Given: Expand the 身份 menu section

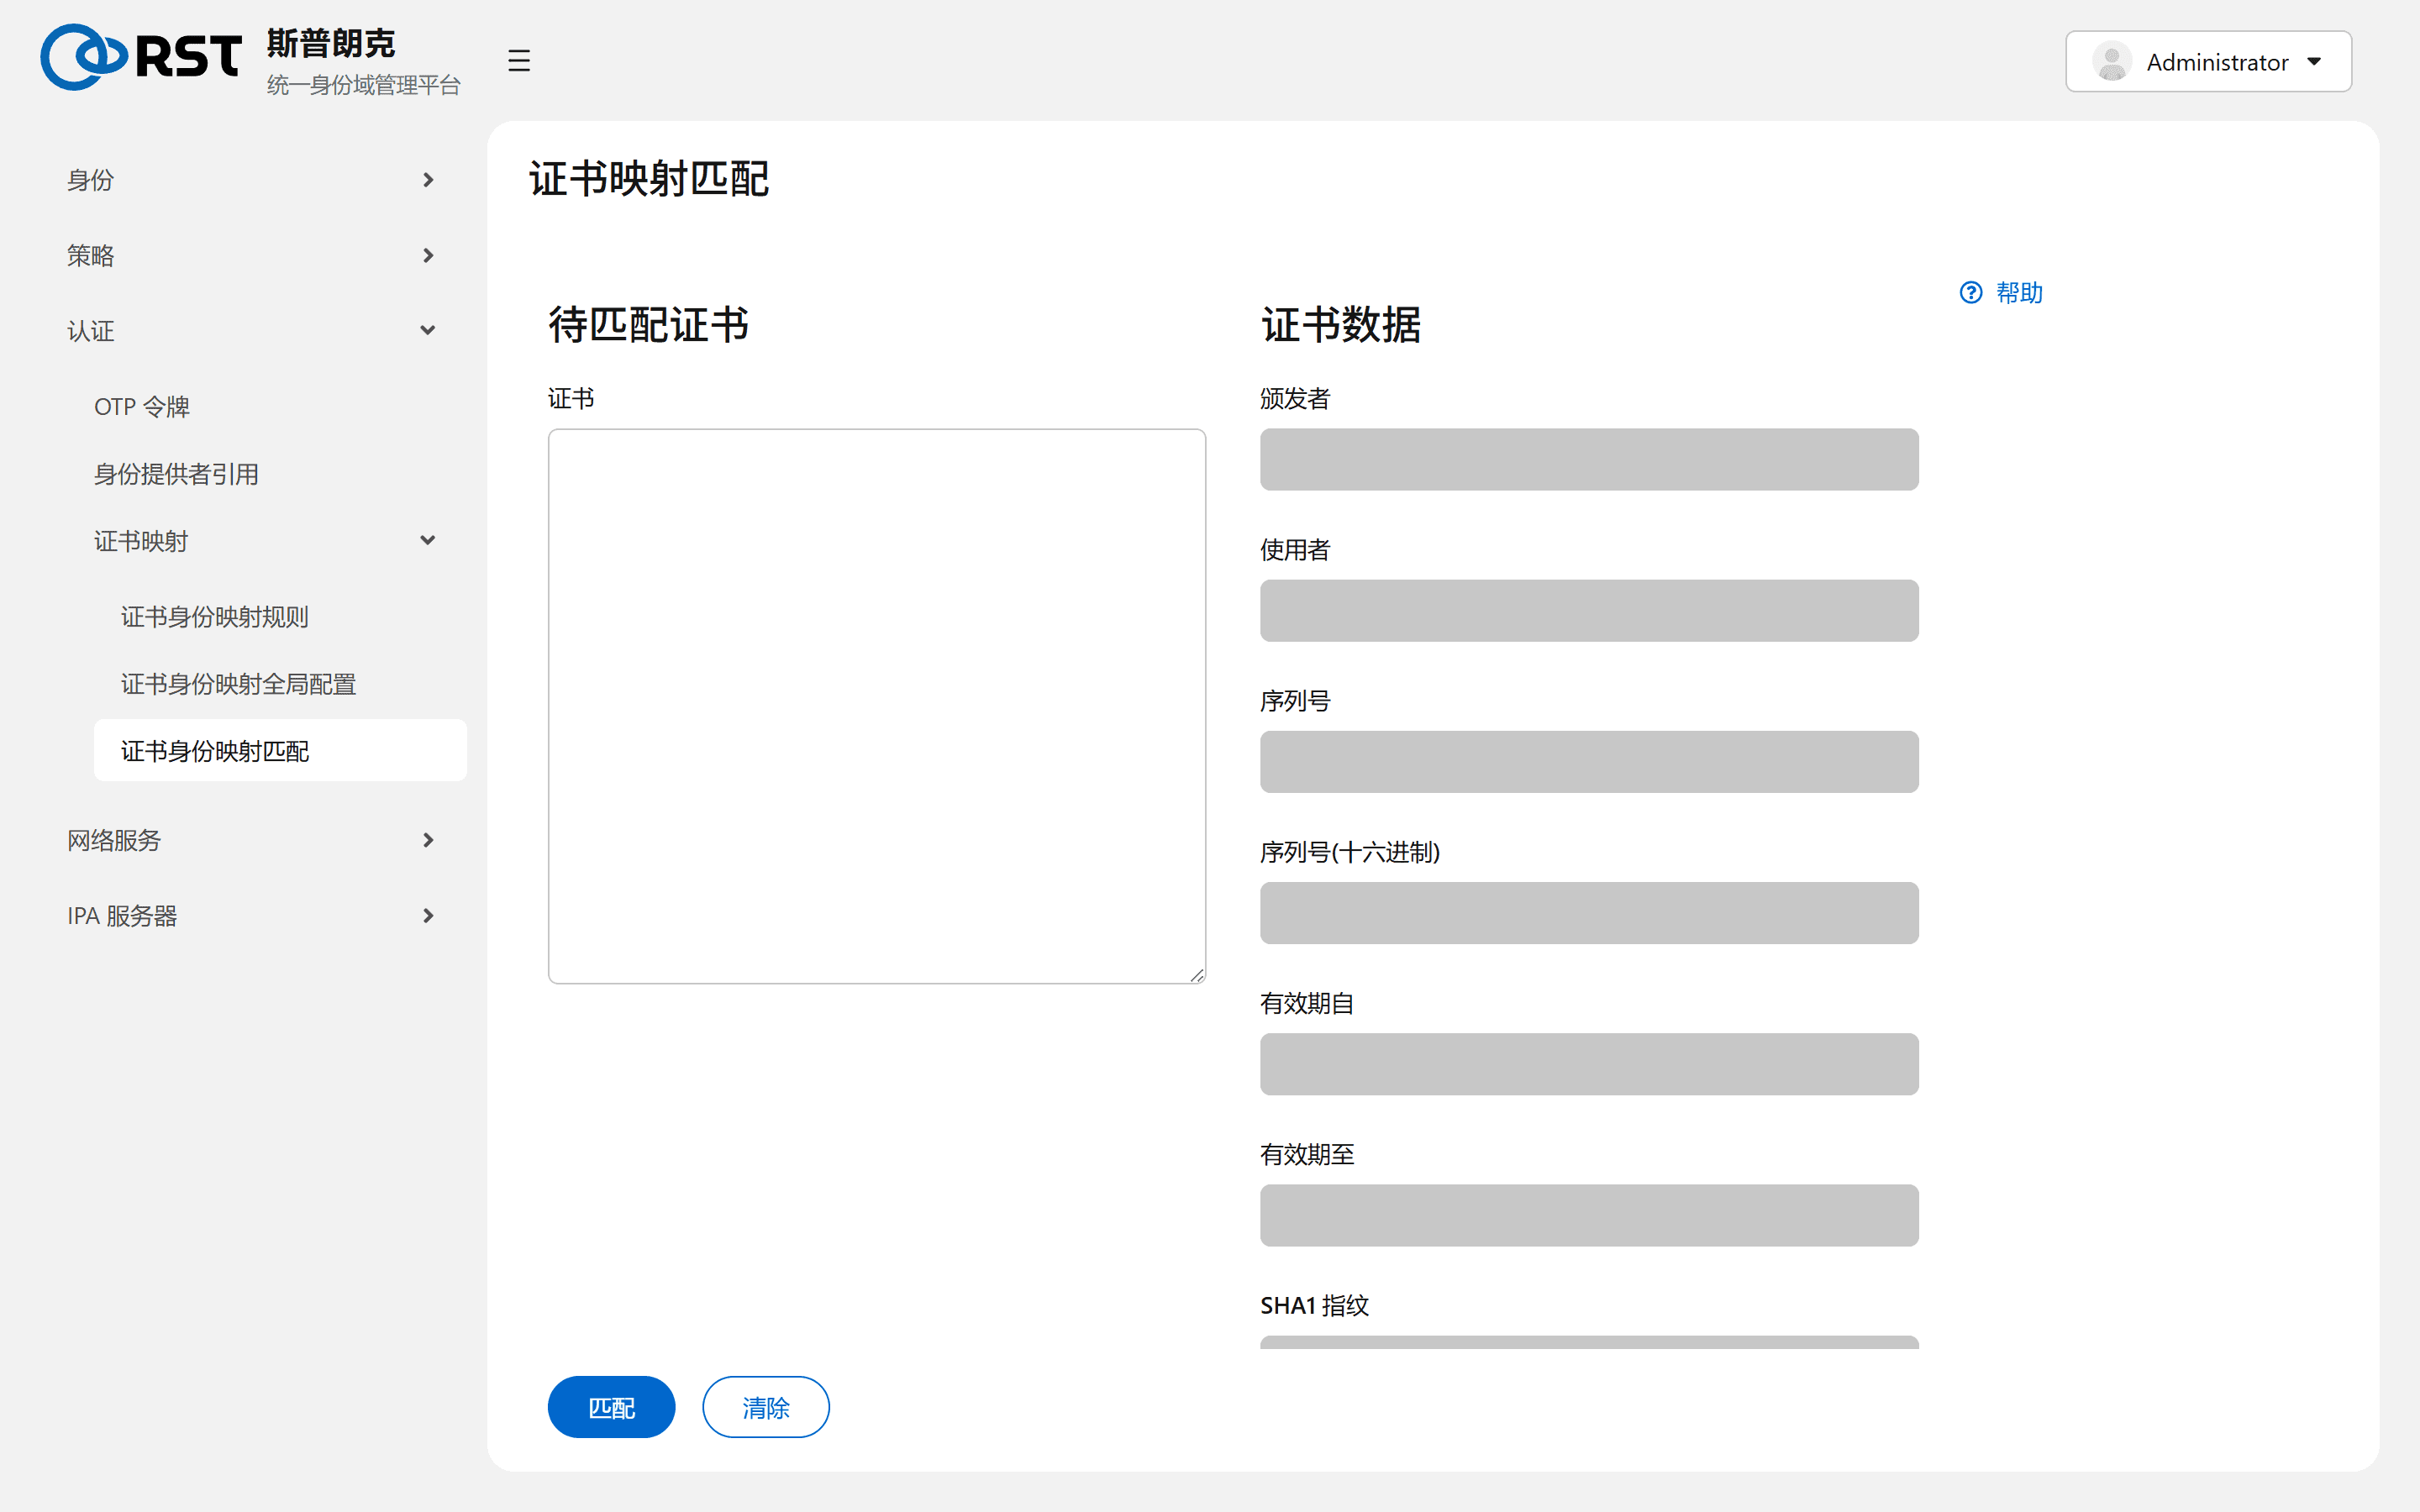Looking at the screenshot, I should pos(252,180).
